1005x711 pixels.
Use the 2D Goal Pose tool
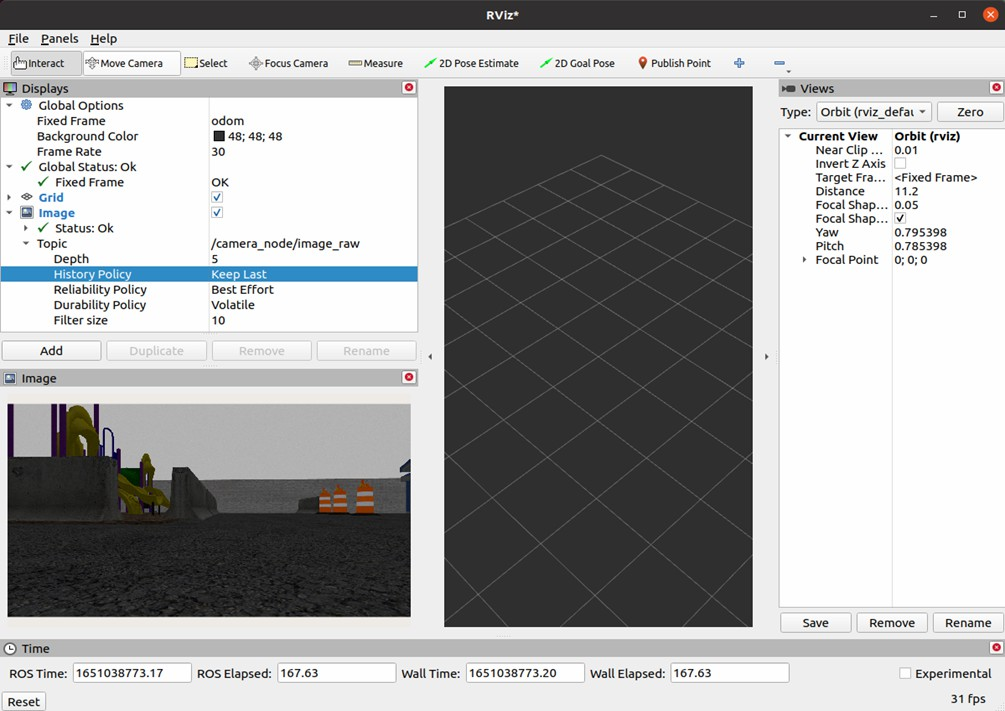577,63
